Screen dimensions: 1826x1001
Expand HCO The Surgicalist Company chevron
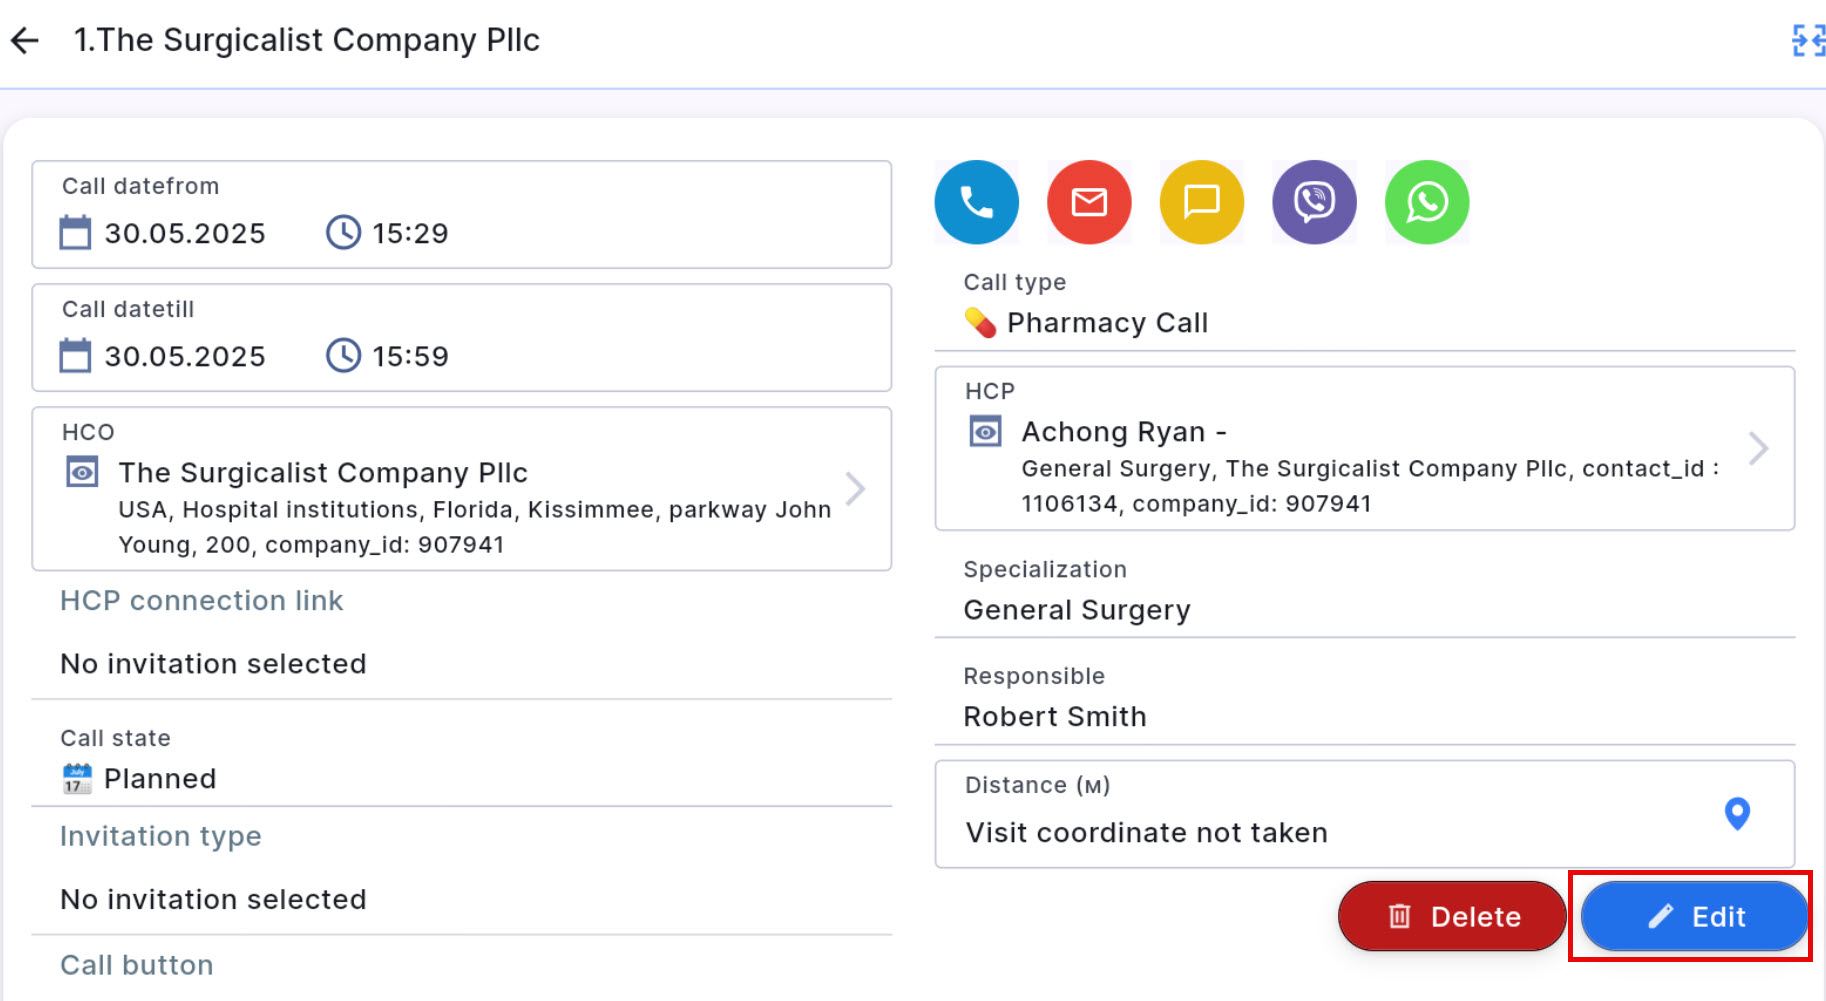click(855, 489)
